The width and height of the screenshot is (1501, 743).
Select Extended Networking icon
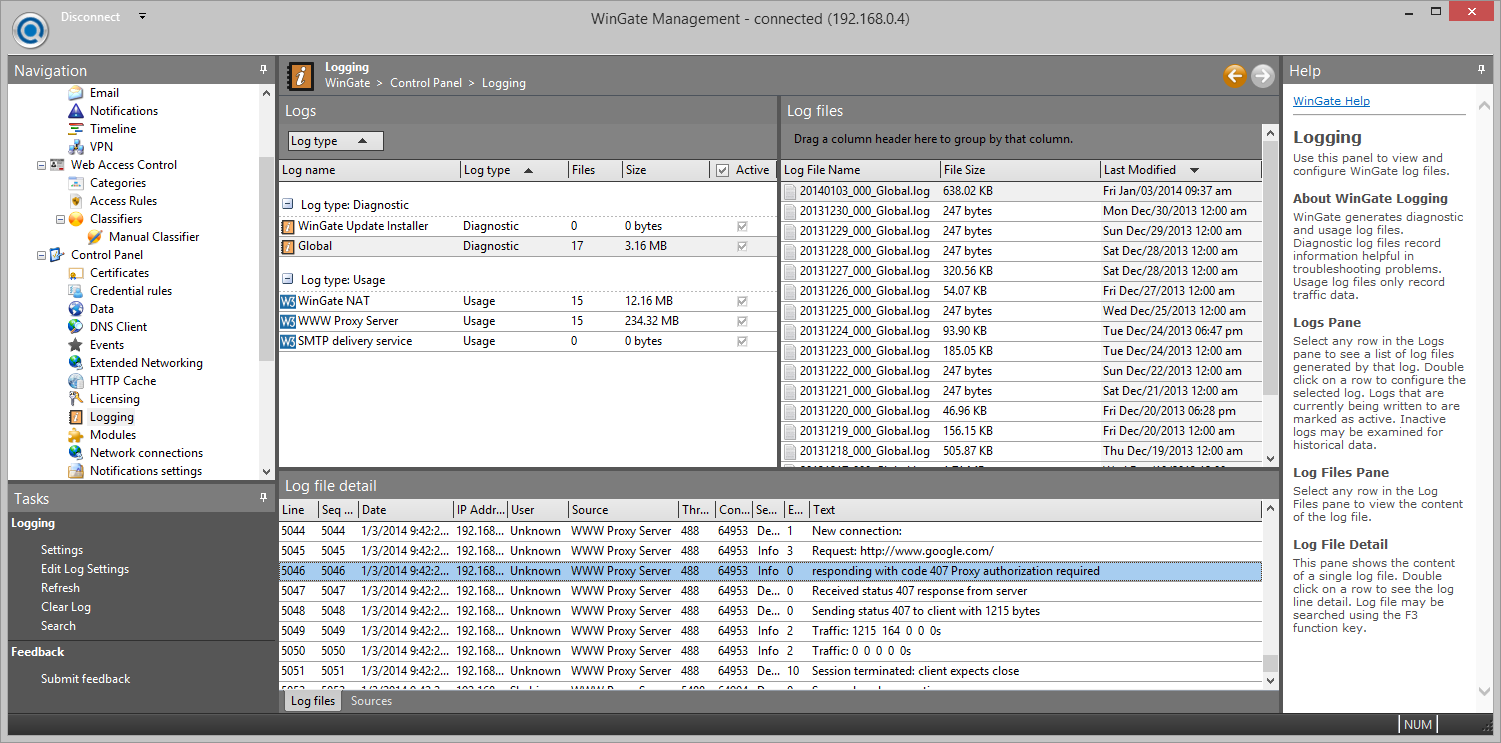76,363
